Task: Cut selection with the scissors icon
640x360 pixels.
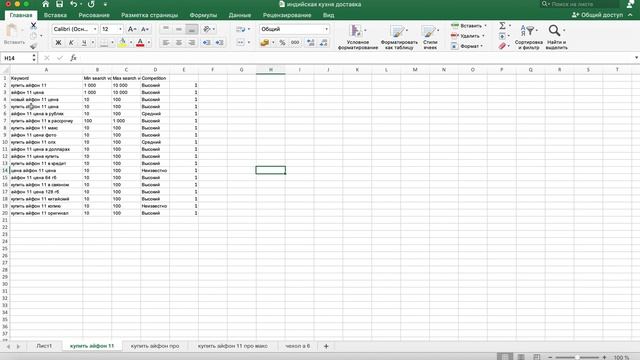Action: click(x=33, y=26)
